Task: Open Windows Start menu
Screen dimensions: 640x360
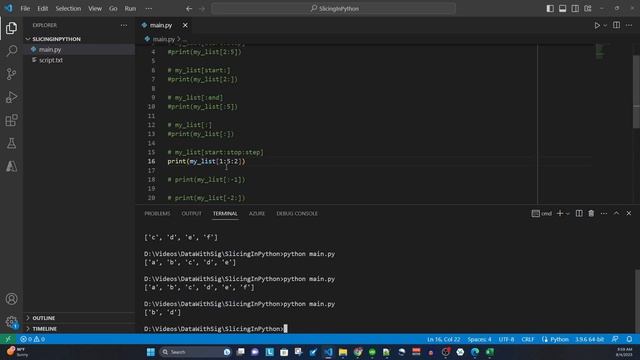Action: point(151,352)
